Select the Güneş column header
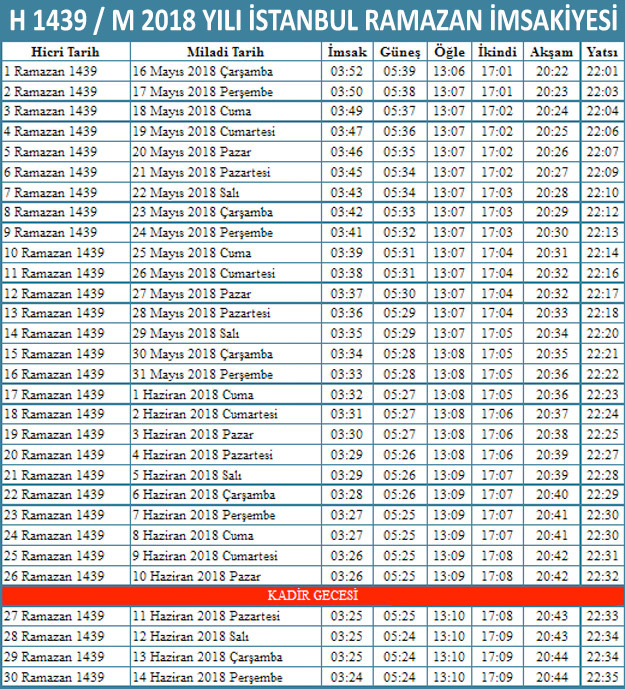The width and height of the screenshot is (625, 689). point(400,52)
